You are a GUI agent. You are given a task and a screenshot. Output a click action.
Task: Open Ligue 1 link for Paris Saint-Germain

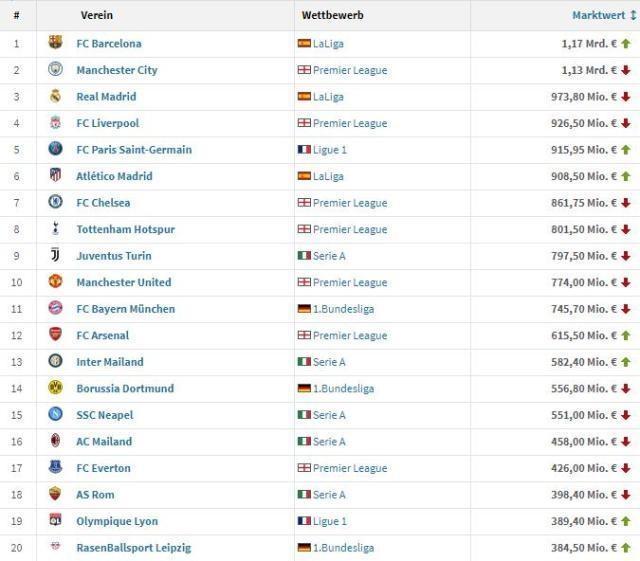[x=330, y=149]
